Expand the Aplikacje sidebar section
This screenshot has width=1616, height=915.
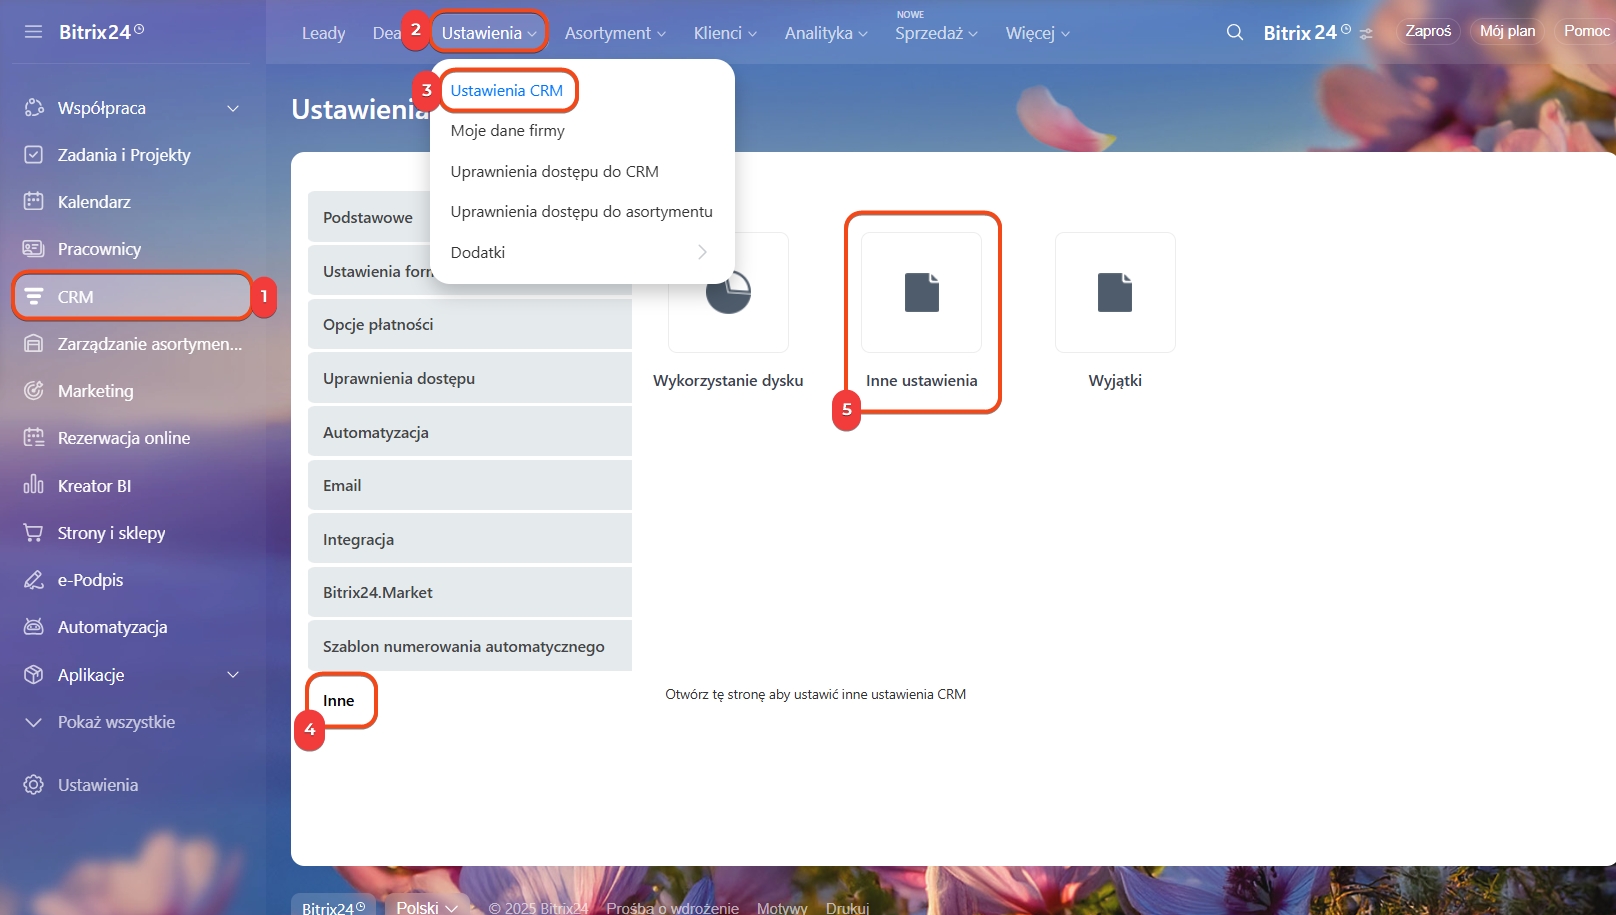(x=233, y=675)
